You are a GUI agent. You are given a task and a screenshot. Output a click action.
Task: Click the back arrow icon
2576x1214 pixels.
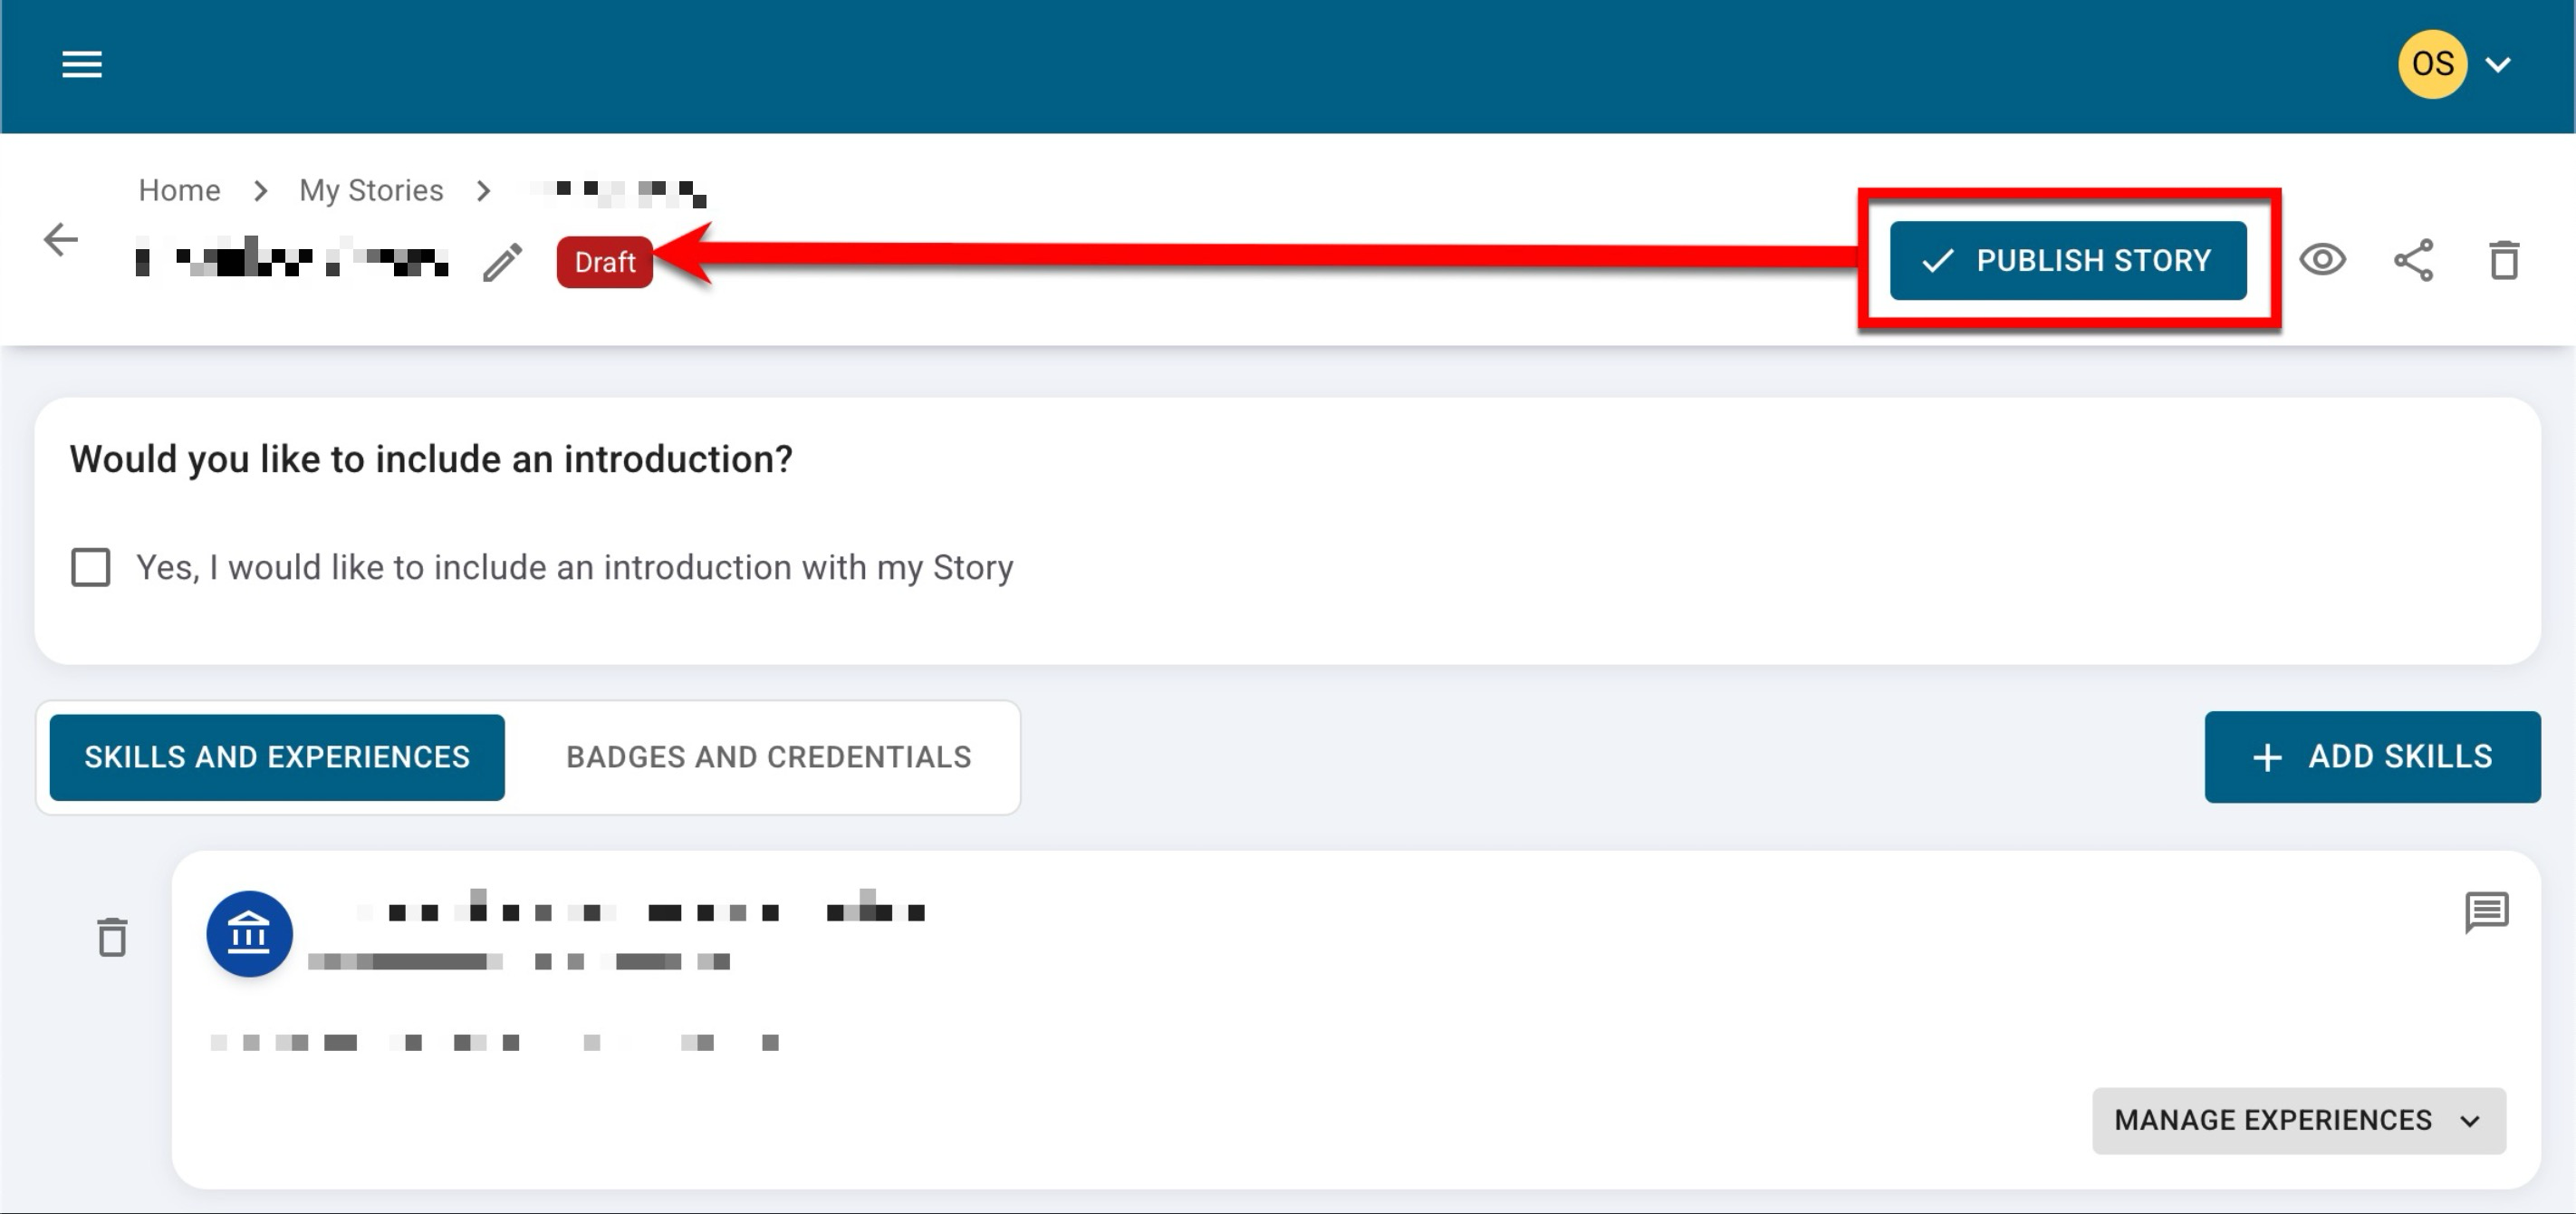click(x=61, y=240)
